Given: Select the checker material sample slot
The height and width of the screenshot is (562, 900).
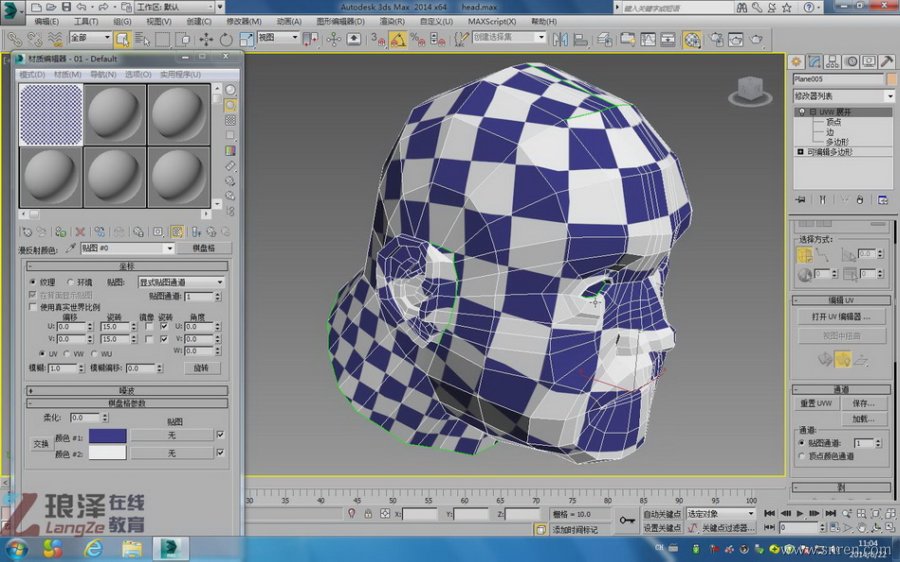Looking at the screenshot, I should click(x=51, y=115).
